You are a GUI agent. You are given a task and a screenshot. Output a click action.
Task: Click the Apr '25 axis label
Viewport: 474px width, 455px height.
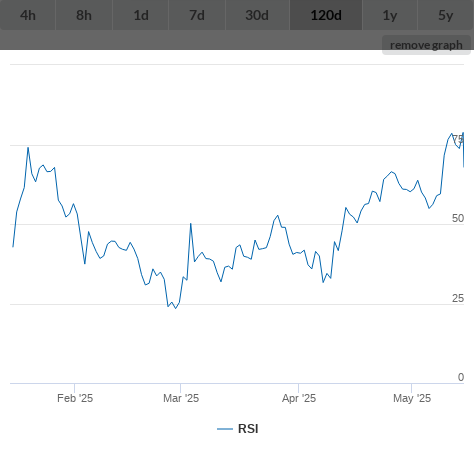tap(299, 398)
